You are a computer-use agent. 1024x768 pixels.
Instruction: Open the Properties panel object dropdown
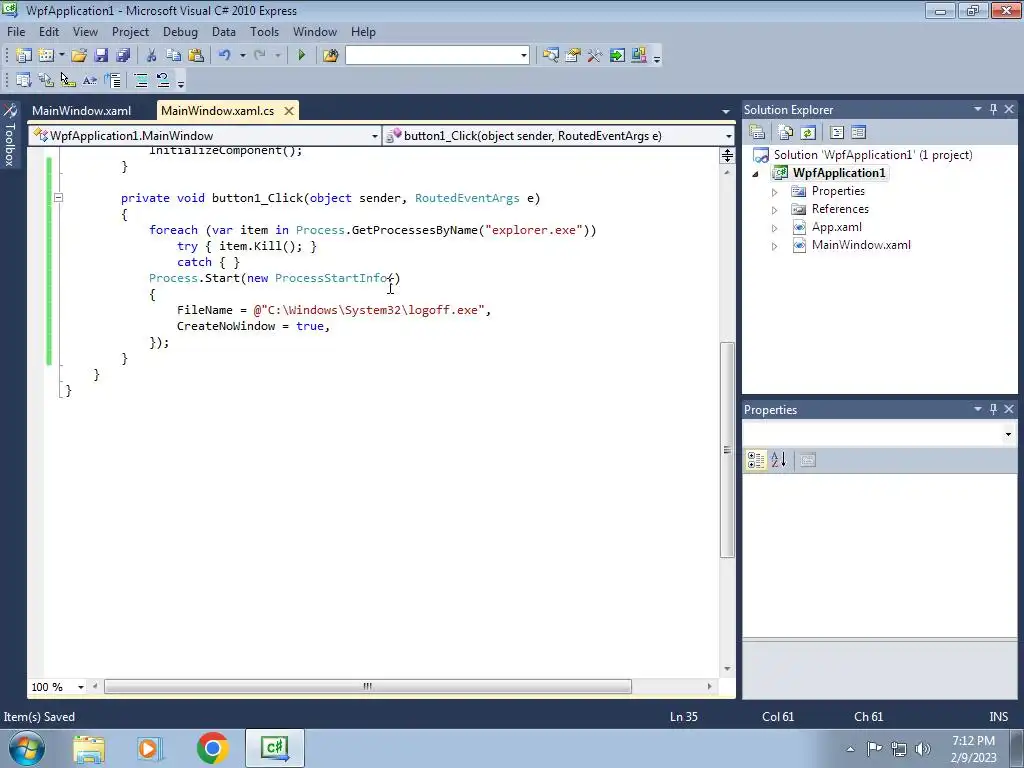point(1008,434)
